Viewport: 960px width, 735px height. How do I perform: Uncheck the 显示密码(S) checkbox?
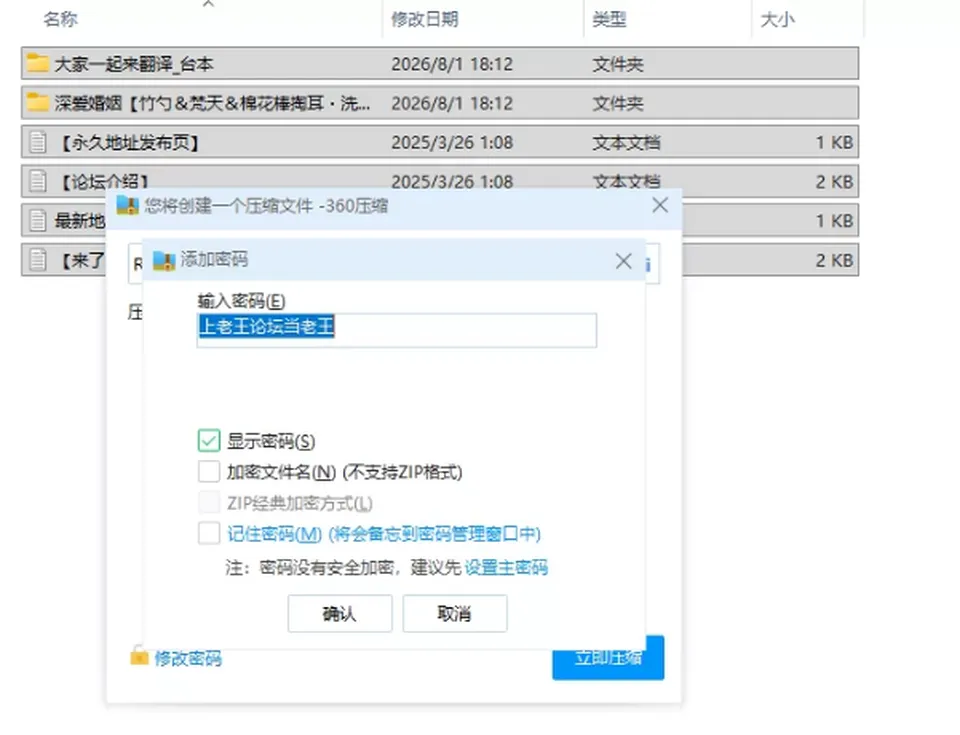click(x=209, y=440)
